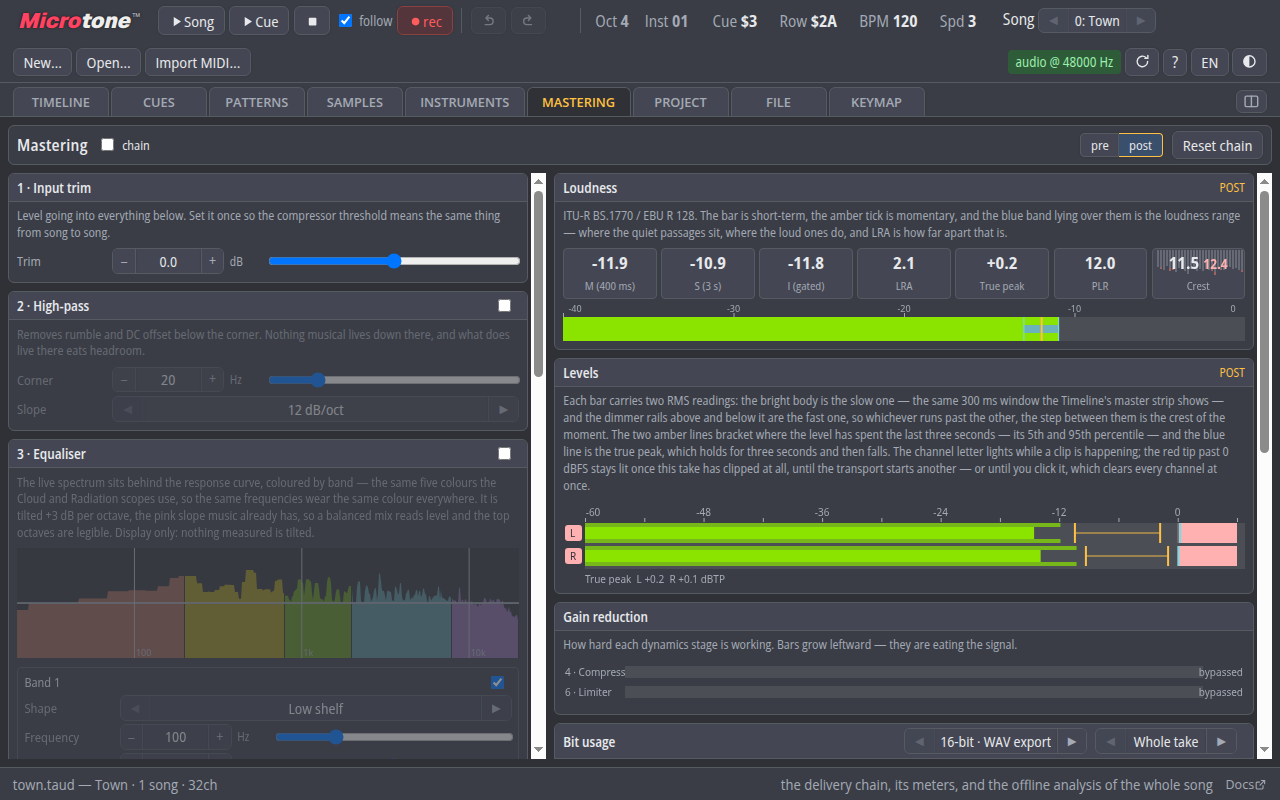This screenshot has width=1280, height=800.
Task: Switch to the INSTRUMENTS tab
Action: tap(464, 102)
